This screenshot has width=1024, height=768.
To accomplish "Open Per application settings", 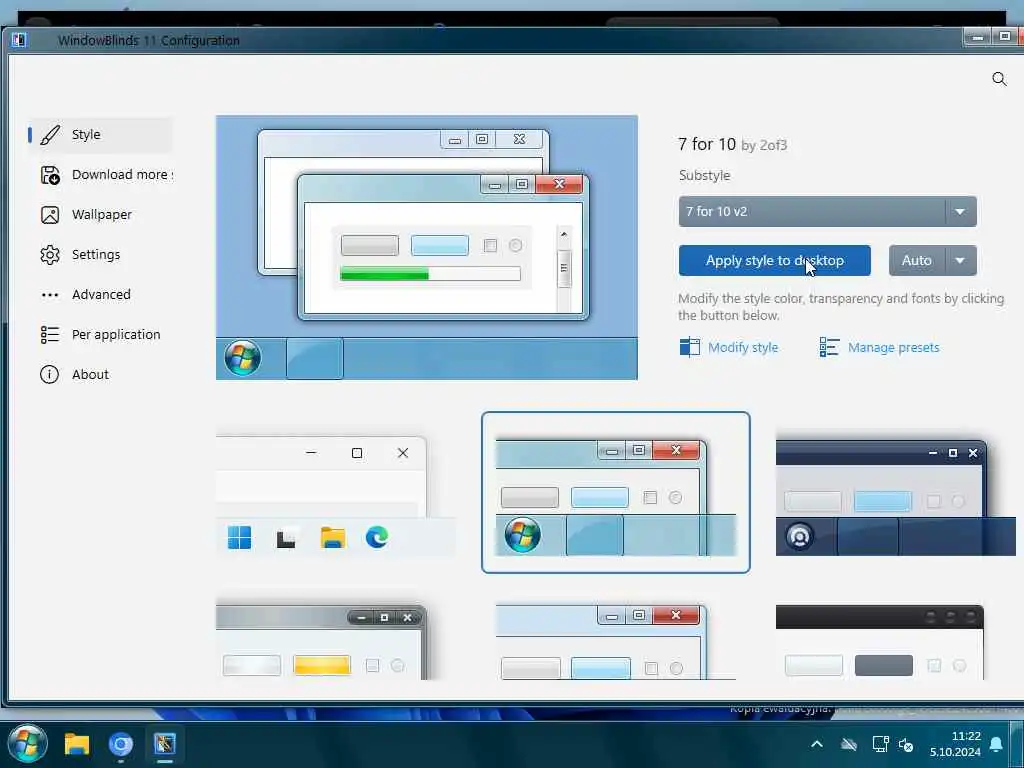I will click(101, 334).
